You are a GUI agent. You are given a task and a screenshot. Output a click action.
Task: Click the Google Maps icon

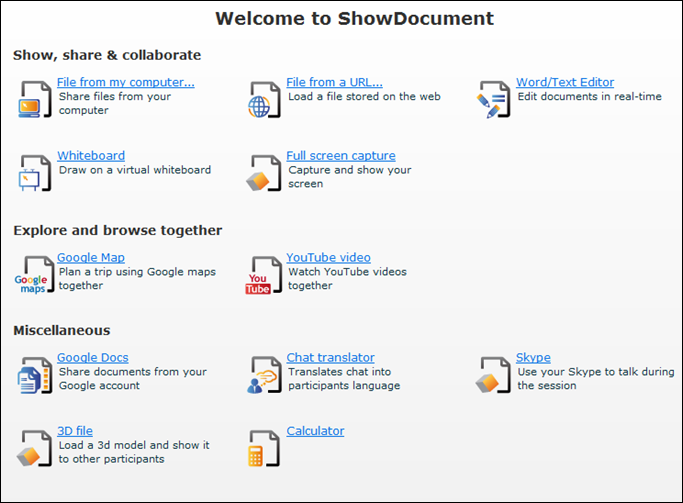33,275
